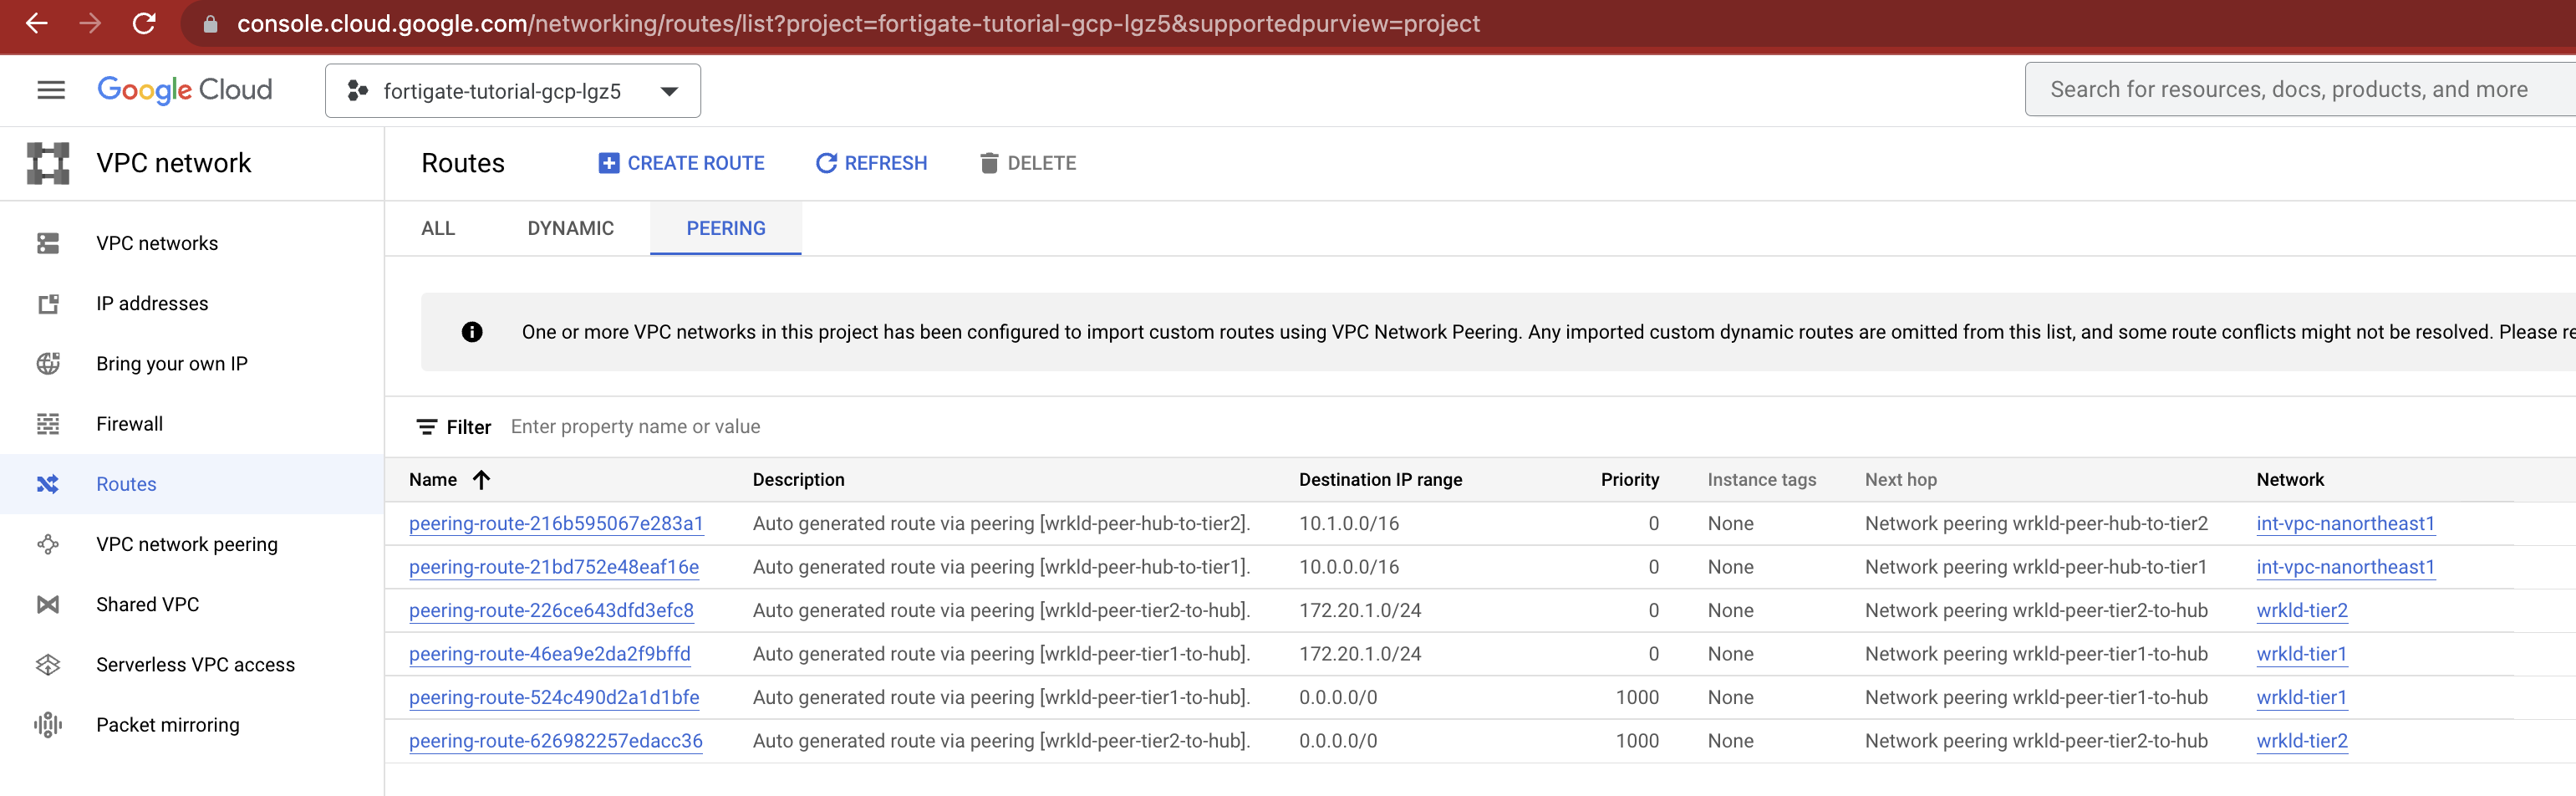Expand the Routes sidebar item
2576x796 pixels.
126,484
